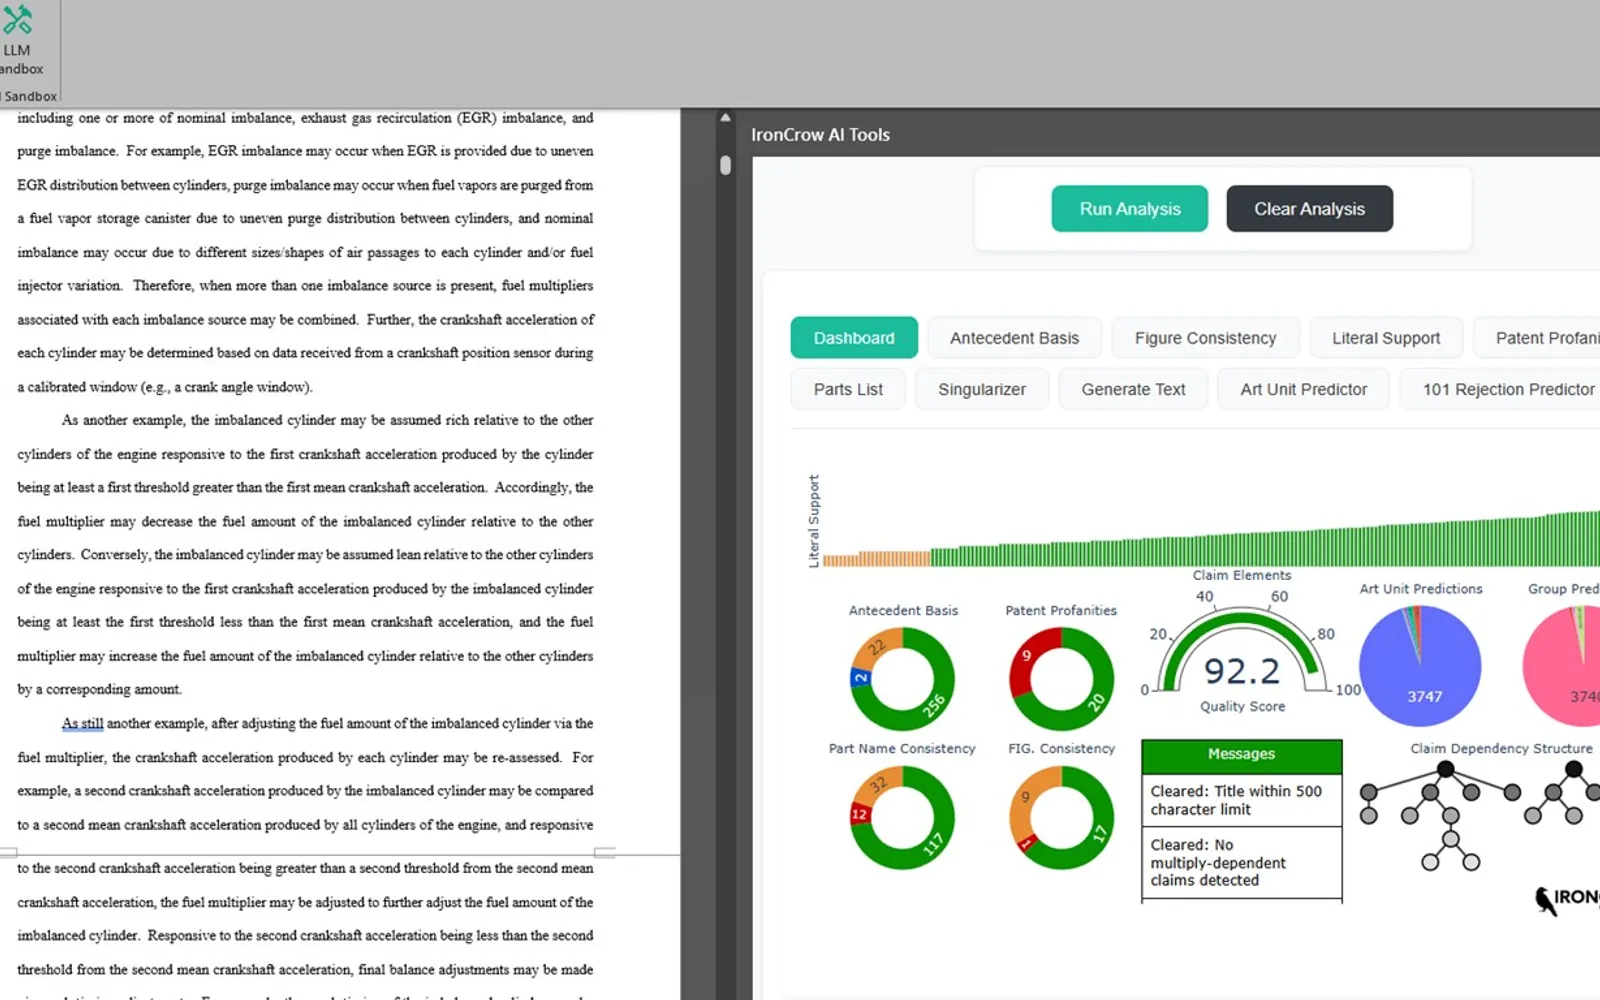Click the Patent Profanities donut chart
The width and height of the screenshot is (1600, 1000).
[x=1061, y=679]
